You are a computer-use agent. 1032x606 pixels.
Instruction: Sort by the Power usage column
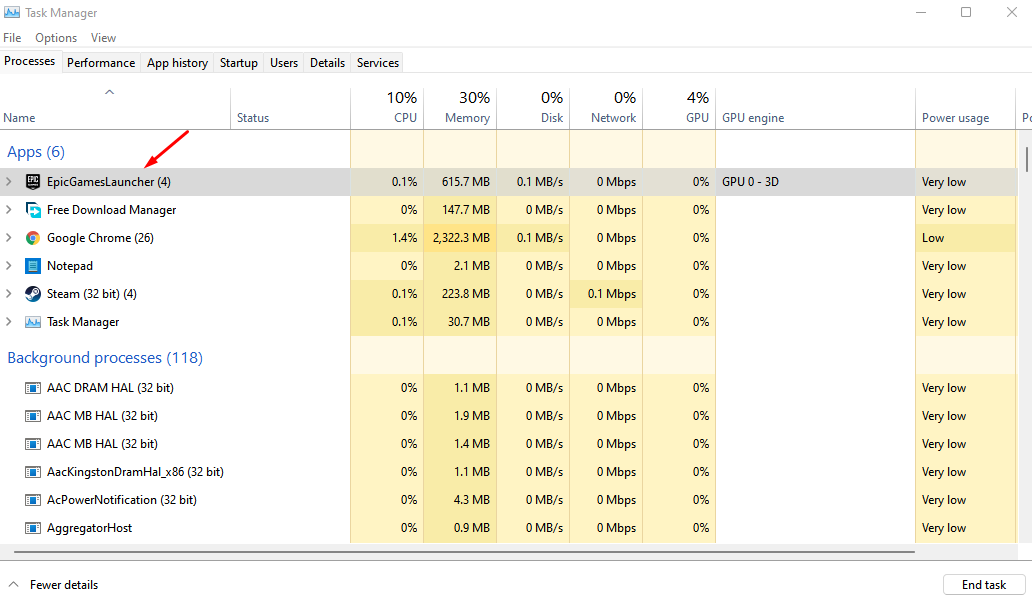[966, 109]
